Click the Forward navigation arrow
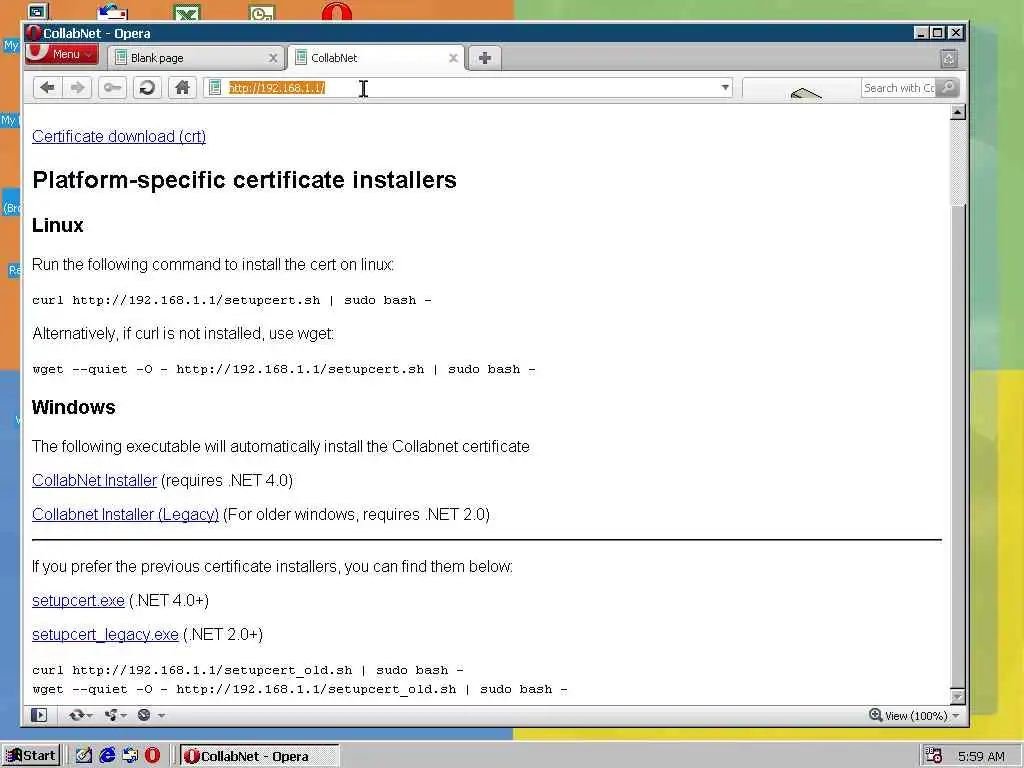 click(77, 88)
